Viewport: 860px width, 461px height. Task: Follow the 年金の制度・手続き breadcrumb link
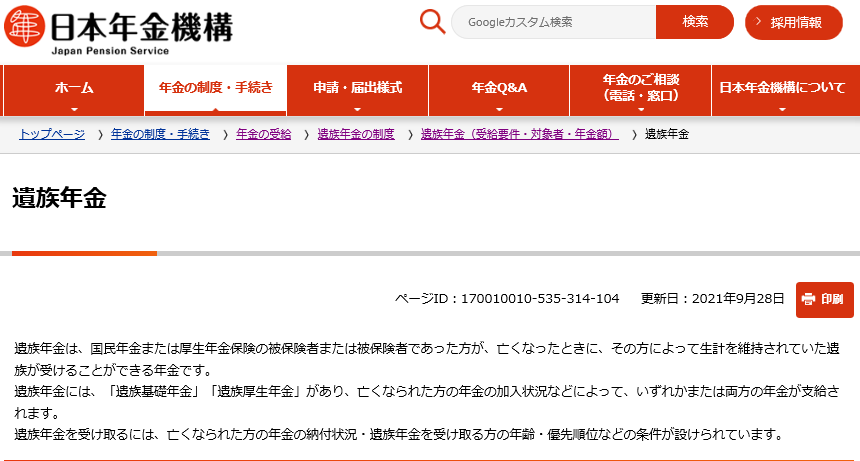click(x=160, y=134)
